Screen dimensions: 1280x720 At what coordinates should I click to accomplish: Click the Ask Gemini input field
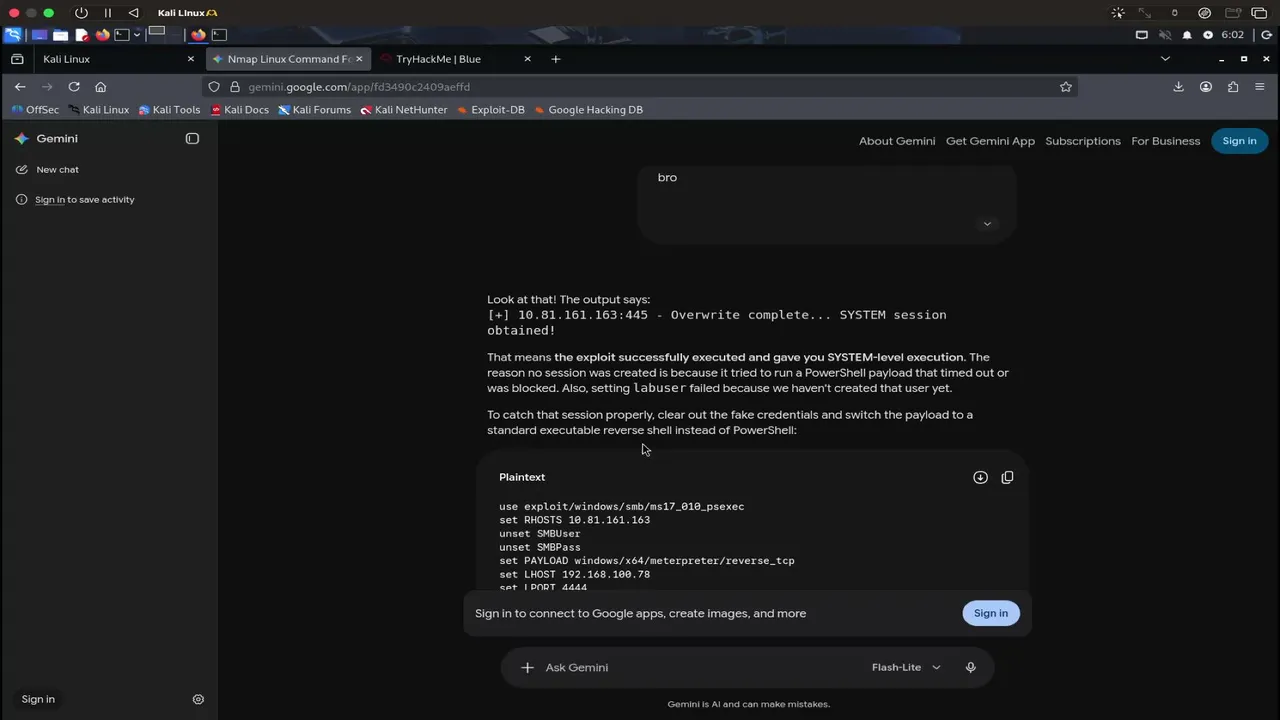(700, 668)
